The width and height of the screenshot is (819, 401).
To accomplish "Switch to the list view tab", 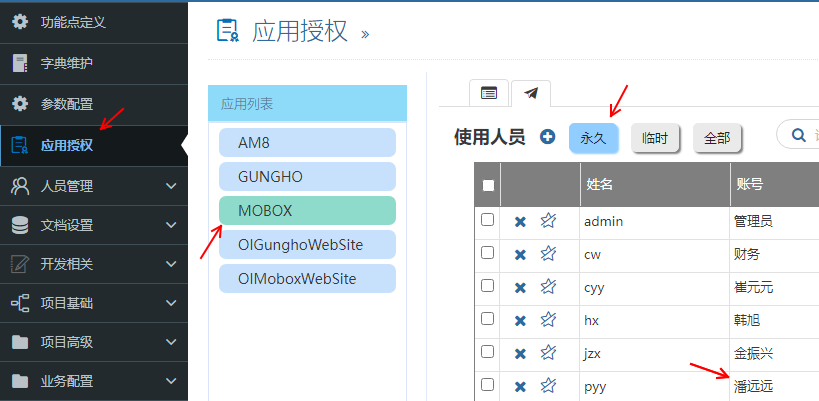I will click(x=489, y=93).
